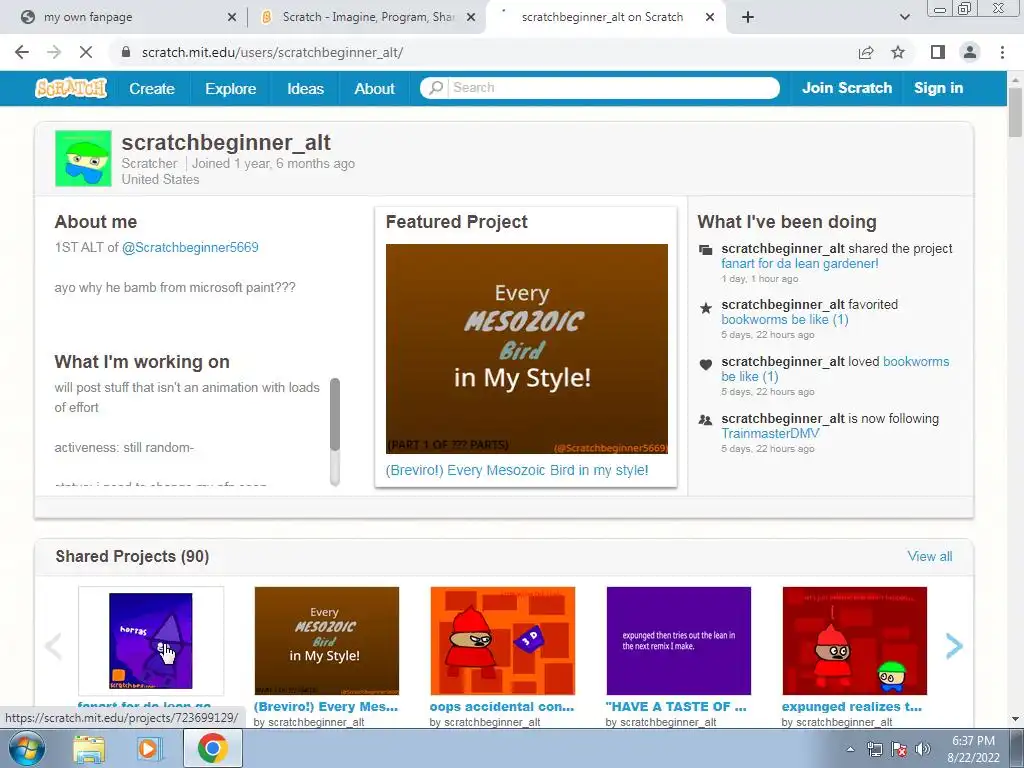Expand the tab search dropdown chevron
1024x768 pixels.
pos(904,18)
